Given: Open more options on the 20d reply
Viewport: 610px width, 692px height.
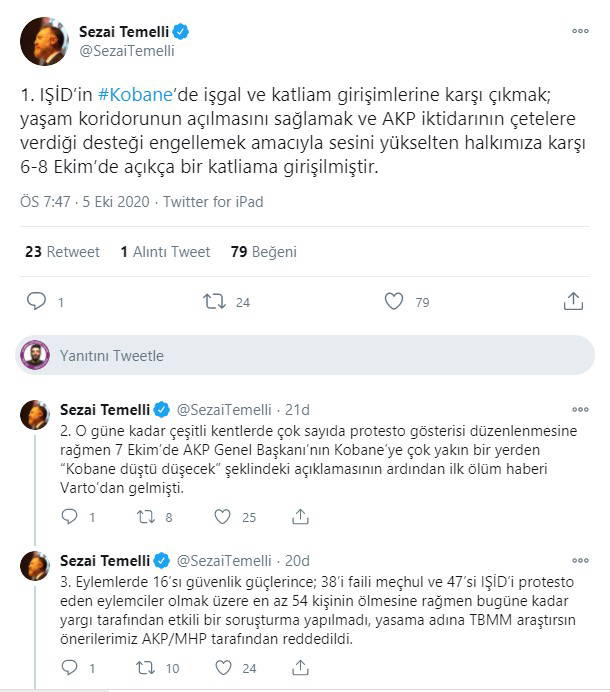Looking at the screenshot, I should (x=580, y=559).
